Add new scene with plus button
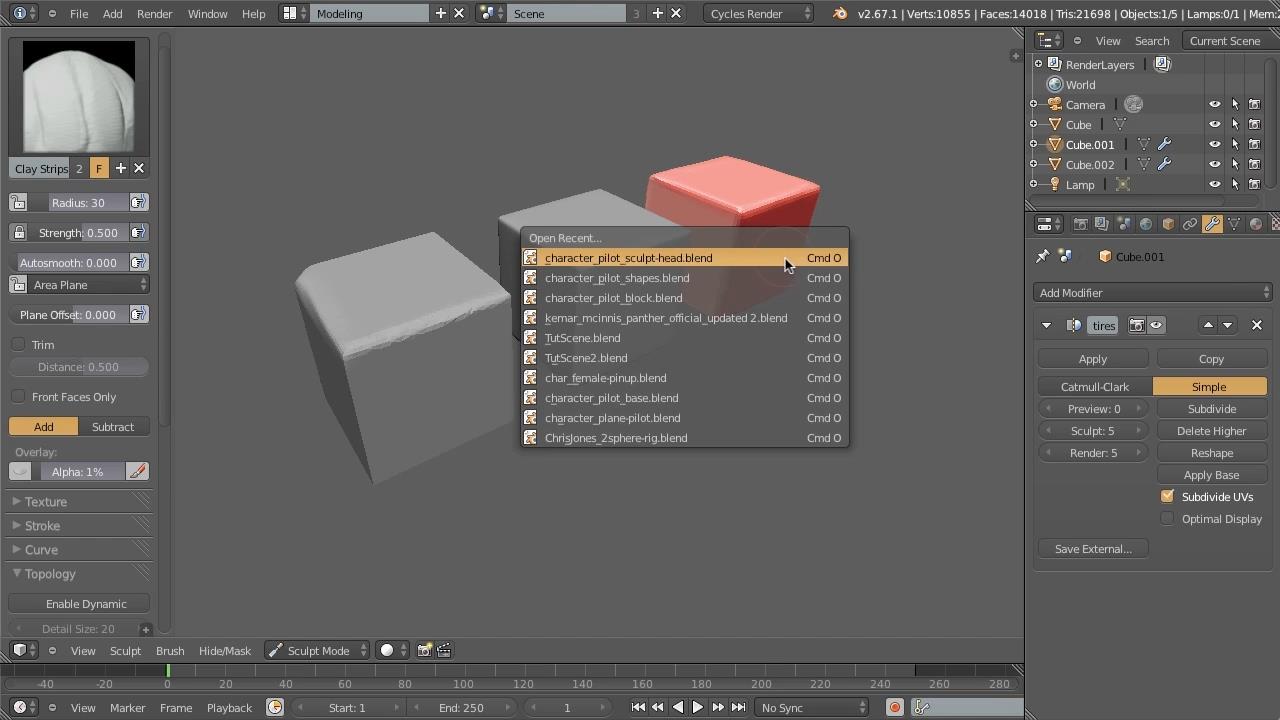 [x=658, y=13]
